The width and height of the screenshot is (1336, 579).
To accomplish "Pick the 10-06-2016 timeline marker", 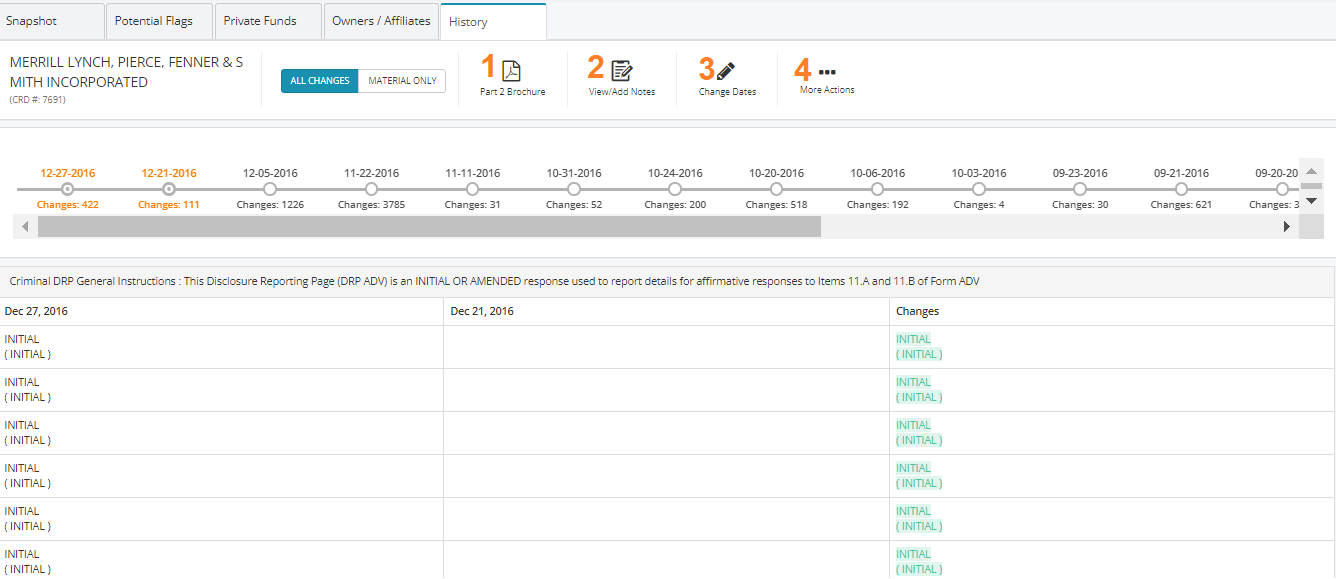I will 878,189.
